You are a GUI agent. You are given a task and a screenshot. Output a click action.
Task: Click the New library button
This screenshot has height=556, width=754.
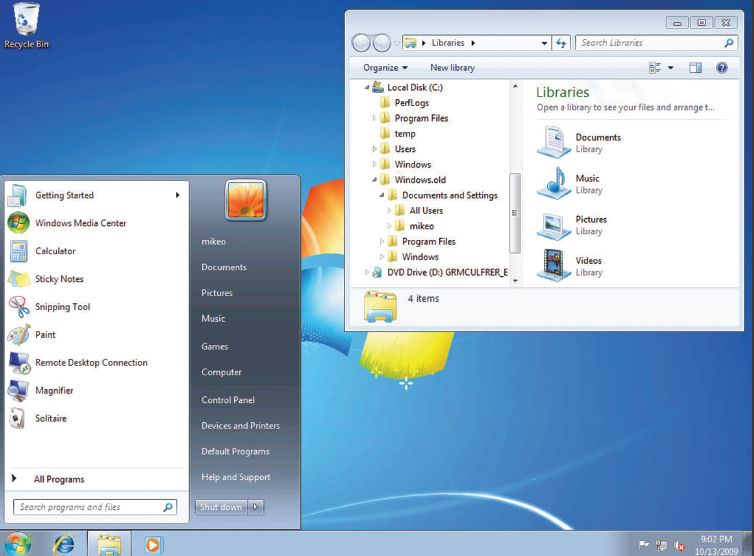click(452, 68)
